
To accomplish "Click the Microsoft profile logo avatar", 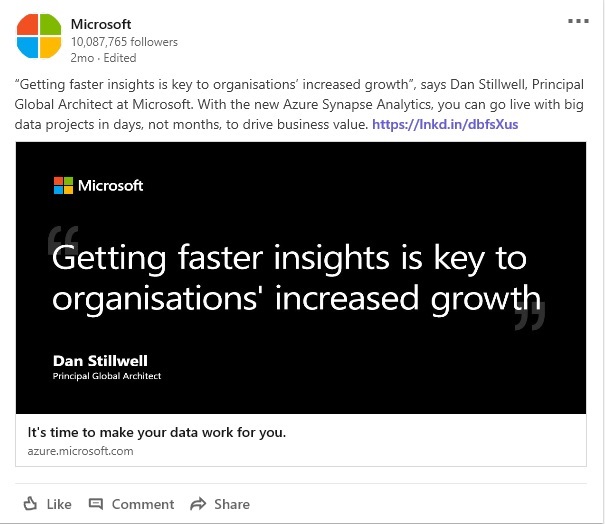I will coord(39,36).
